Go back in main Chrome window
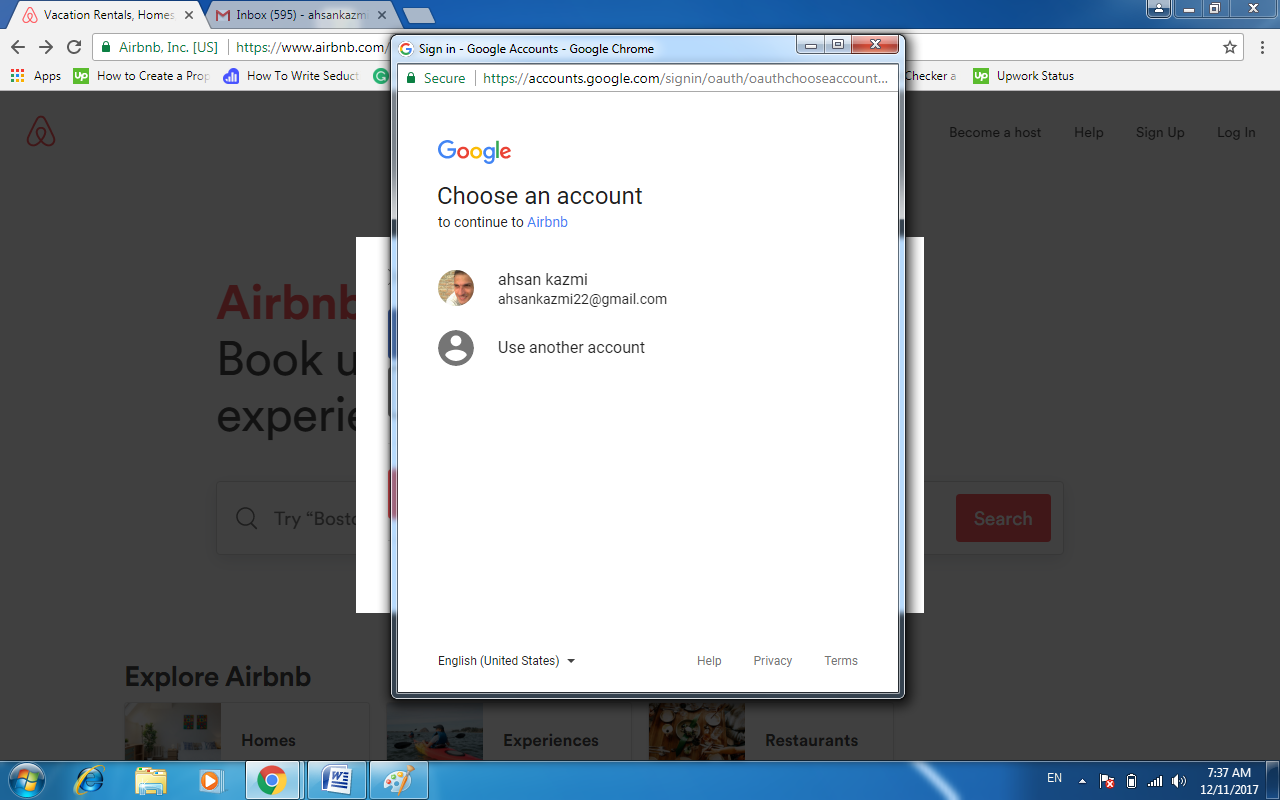 (x=18, y=47)
